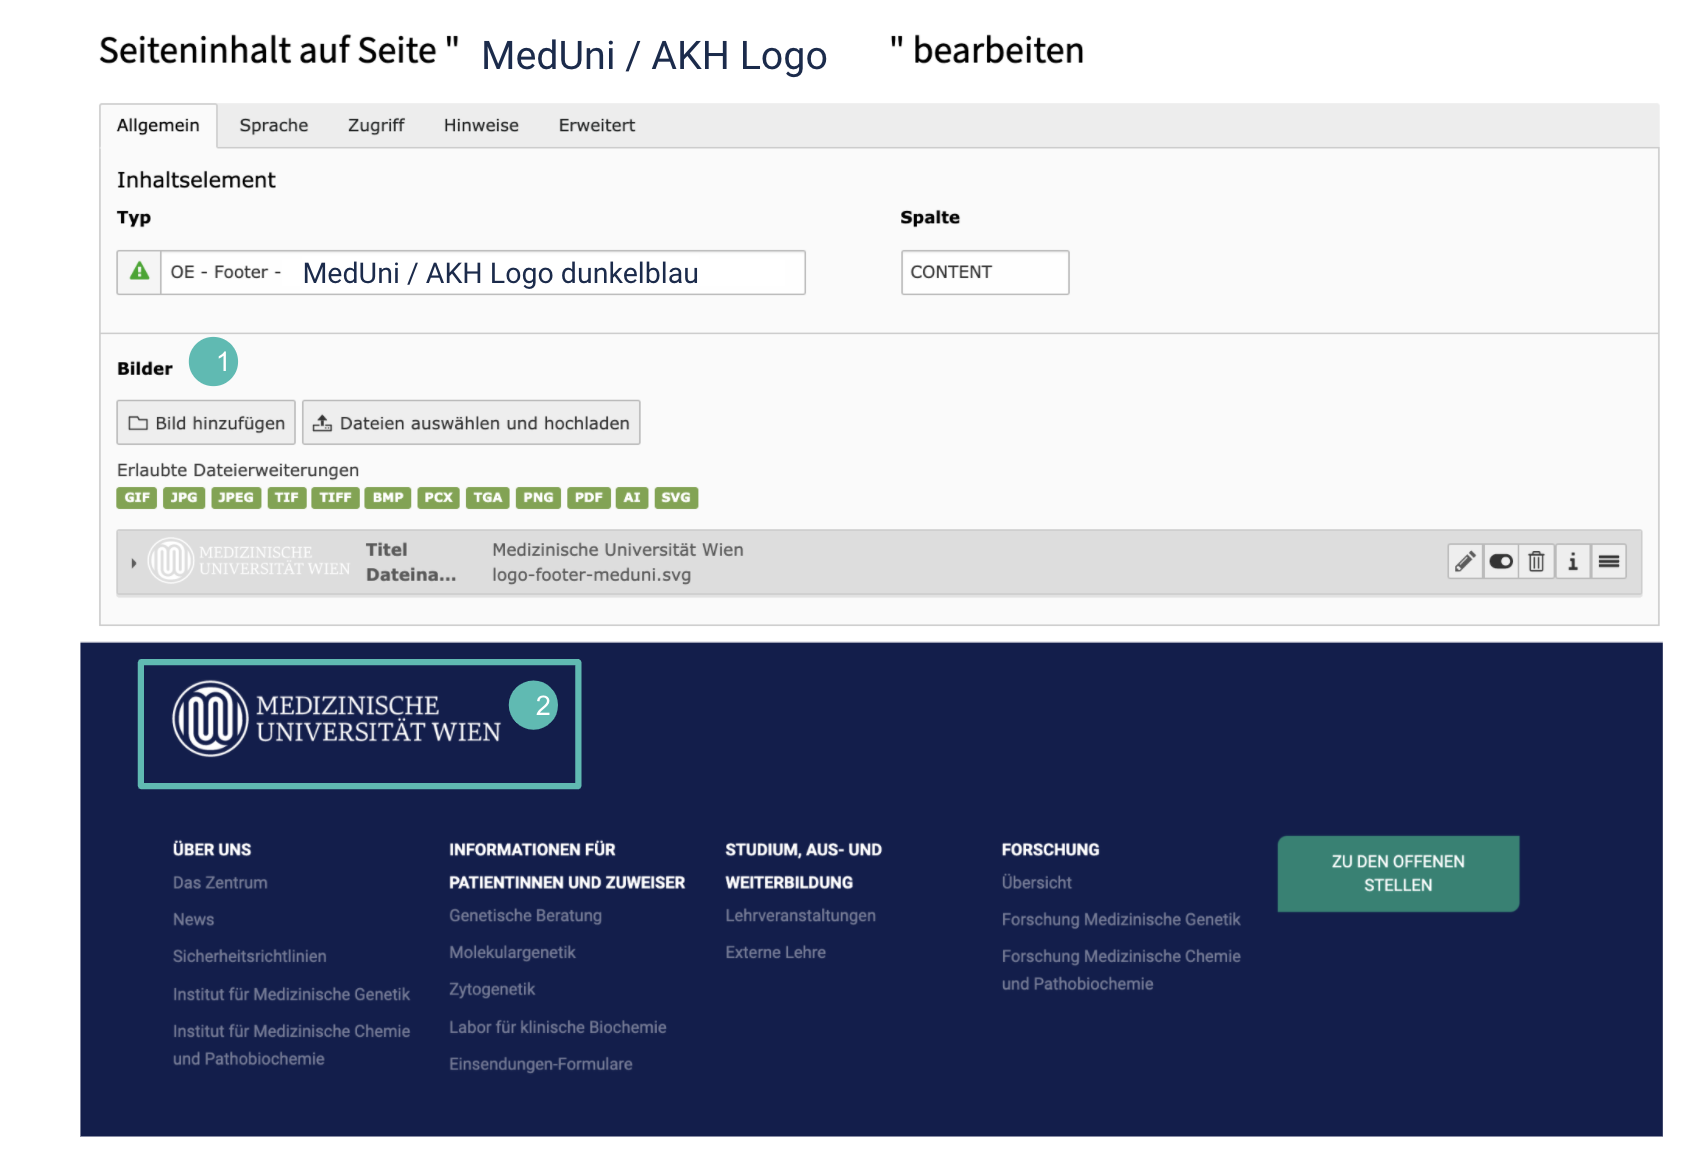Viewport: 1700px width, 1160px height.
Task: Grab the reorder handle of the image row
Action: [1609, 562]
